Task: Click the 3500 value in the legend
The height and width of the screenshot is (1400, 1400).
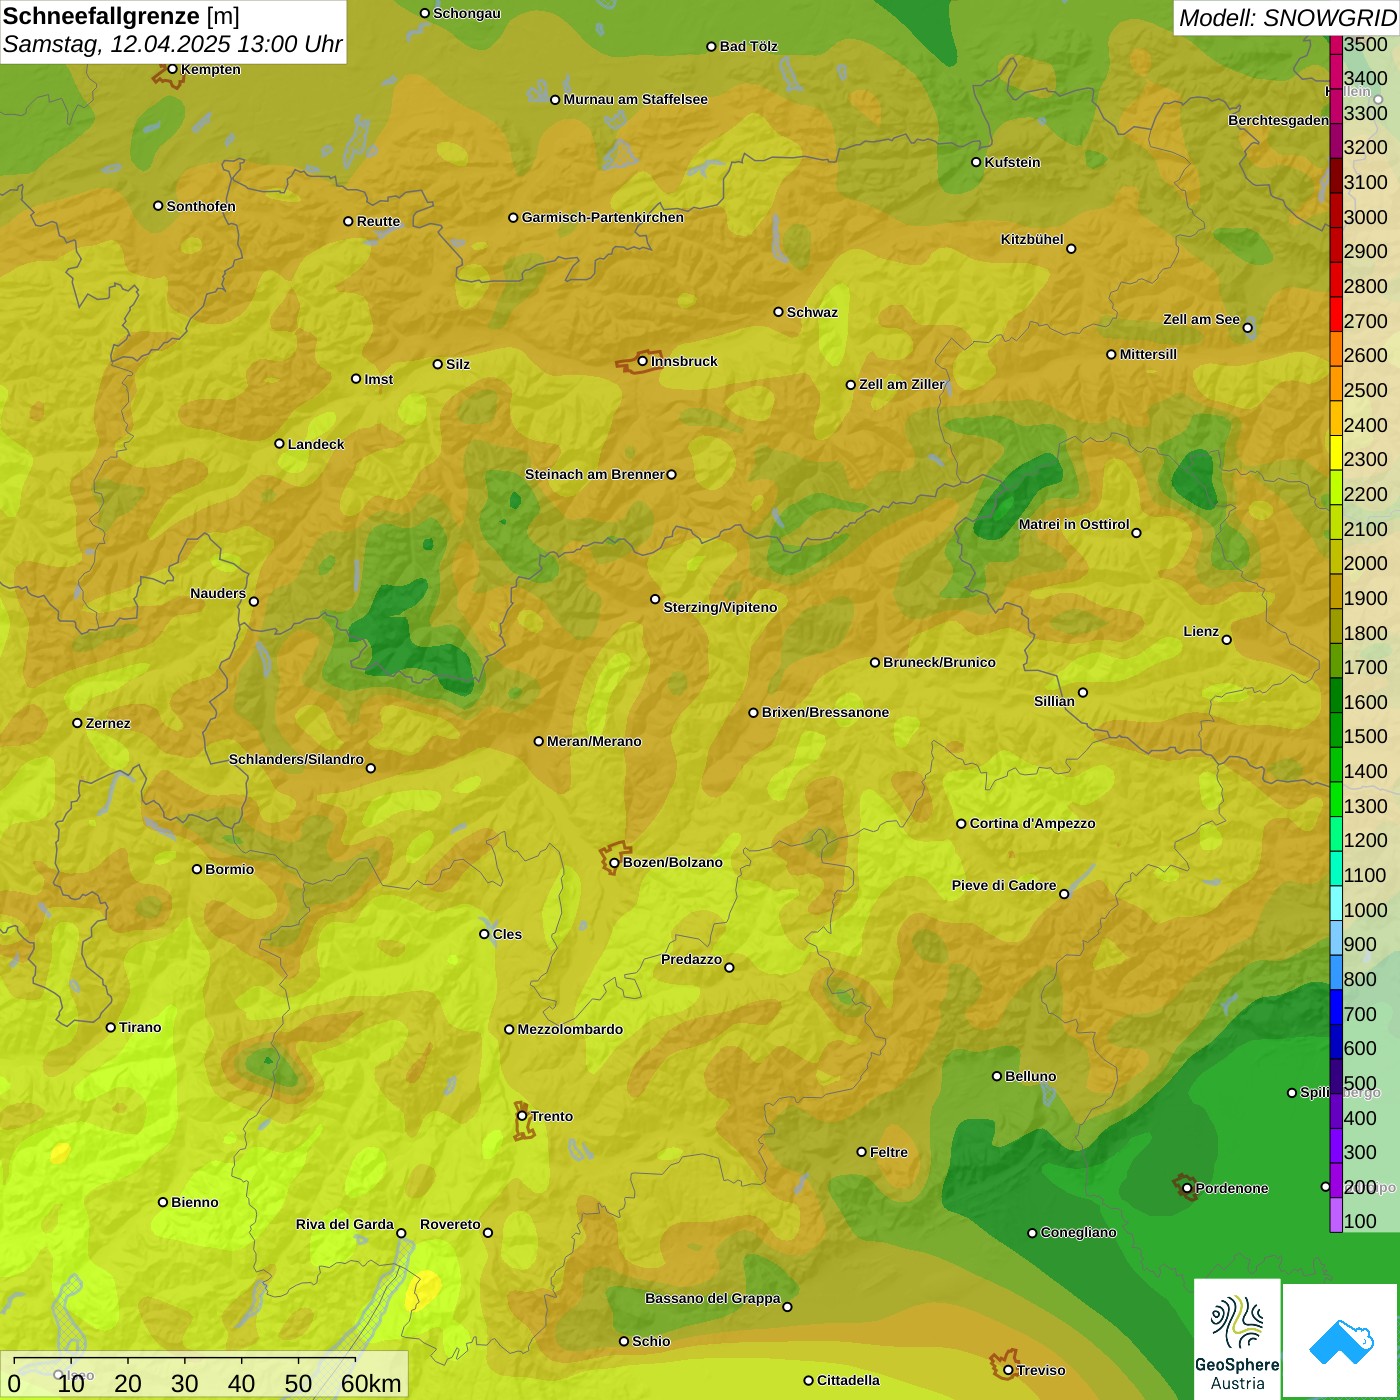Action: point(1366,44)
